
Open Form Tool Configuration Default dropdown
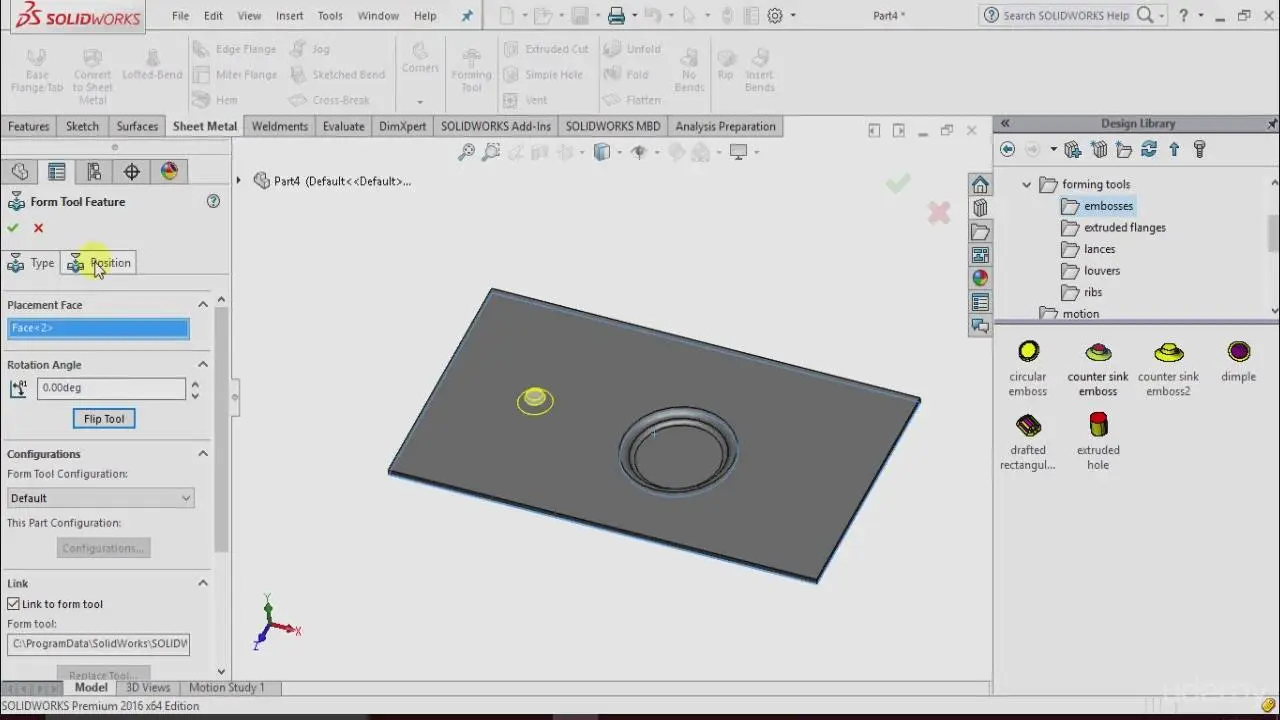pos(100,498)
